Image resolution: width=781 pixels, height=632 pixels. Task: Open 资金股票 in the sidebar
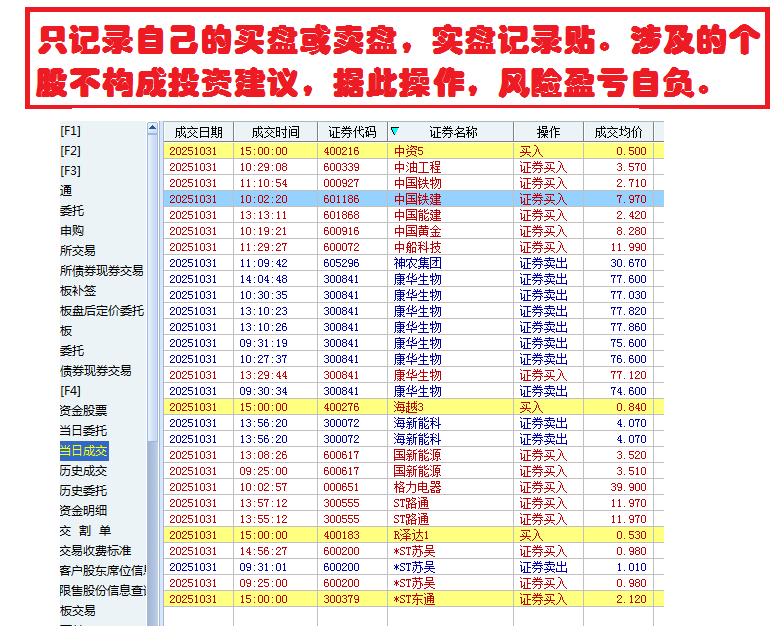coord(83,411)
